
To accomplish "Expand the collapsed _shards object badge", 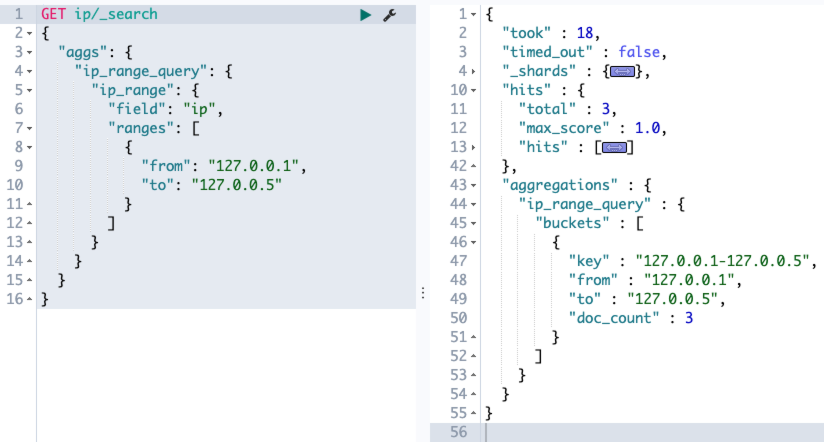I will (x=622, y=71).
